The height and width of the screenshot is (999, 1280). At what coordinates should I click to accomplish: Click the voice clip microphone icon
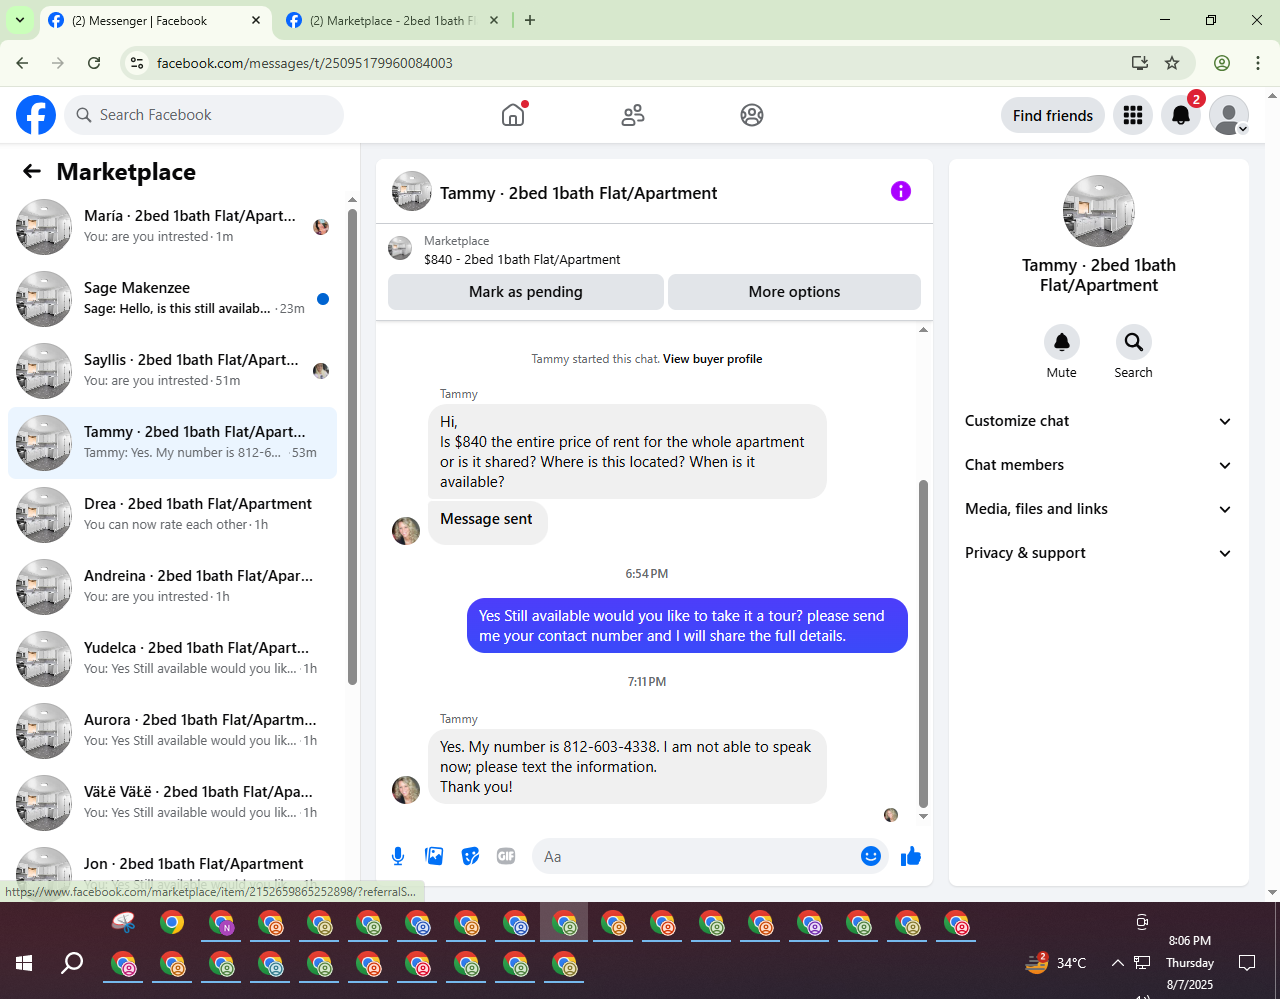pos(398,856)
